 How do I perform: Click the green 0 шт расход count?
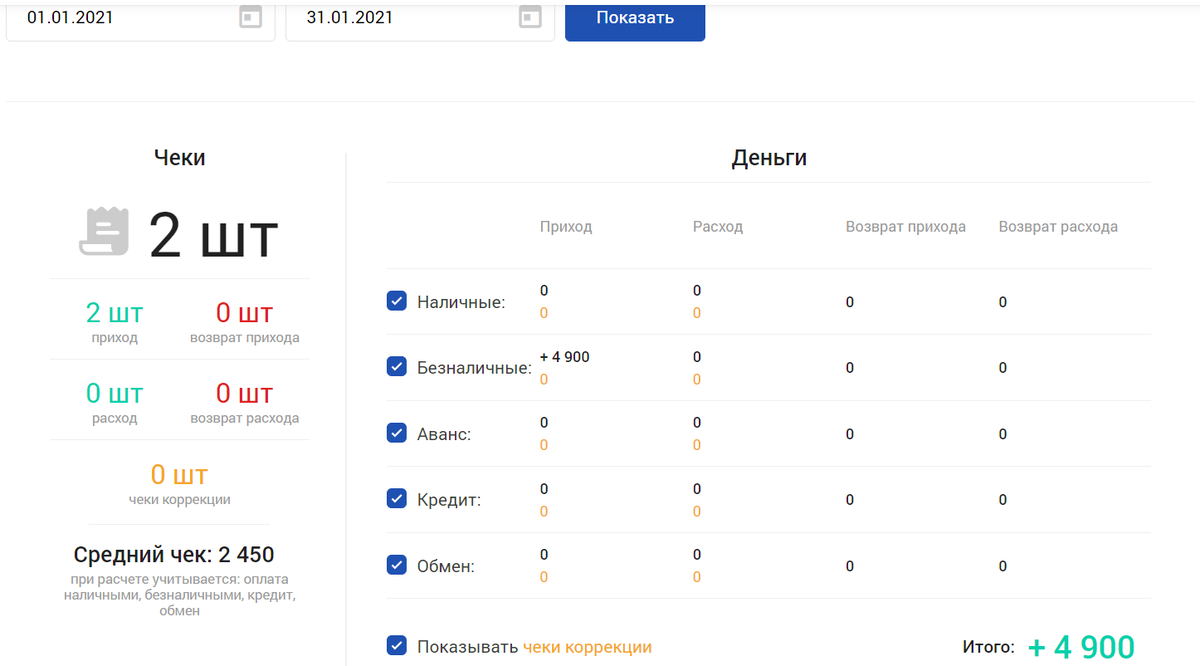click(114, 393)
